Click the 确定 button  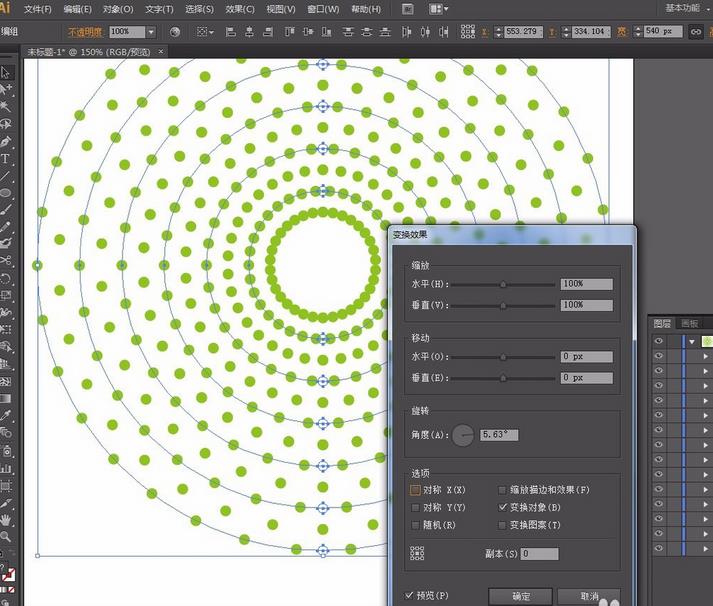521,596
